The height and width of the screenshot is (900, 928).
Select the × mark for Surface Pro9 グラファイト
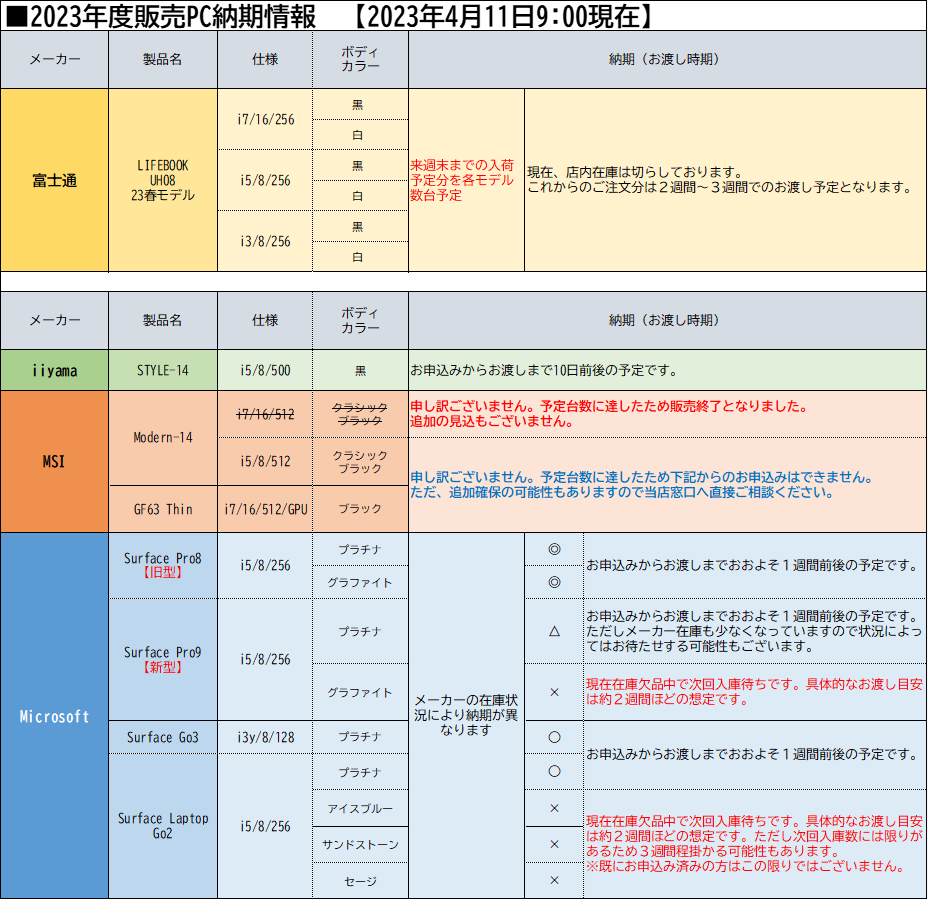(555, 692)
